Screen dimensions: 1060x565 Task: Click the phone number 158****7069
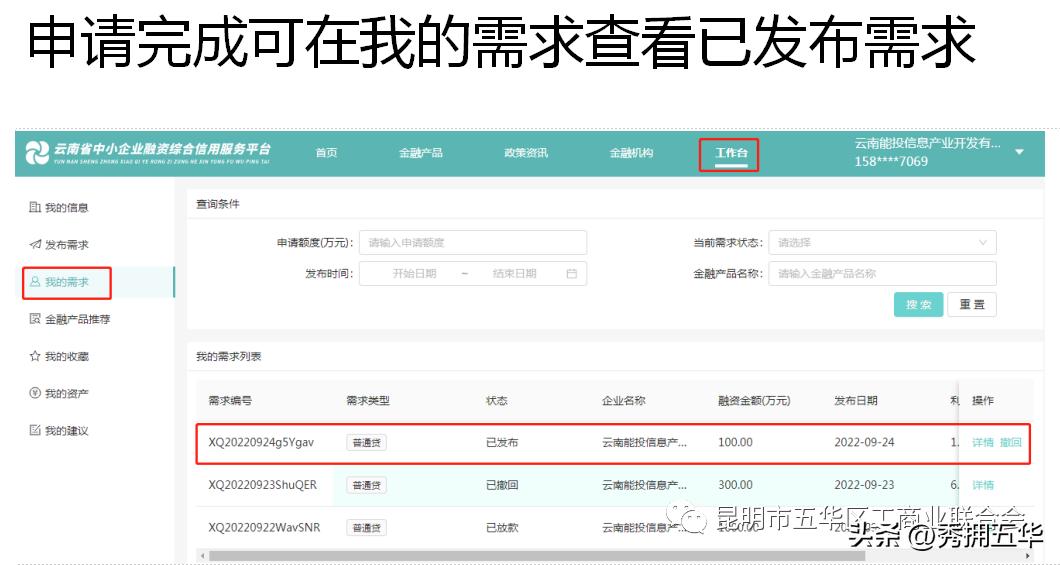[891, 162]
